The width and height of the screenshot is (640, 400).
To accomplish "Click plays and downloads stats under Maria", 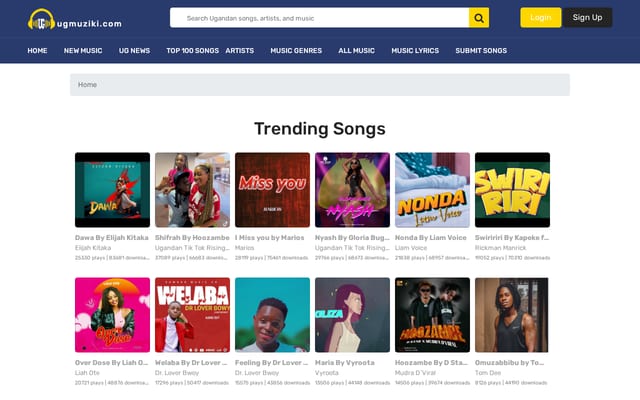I will pos(352,383).
